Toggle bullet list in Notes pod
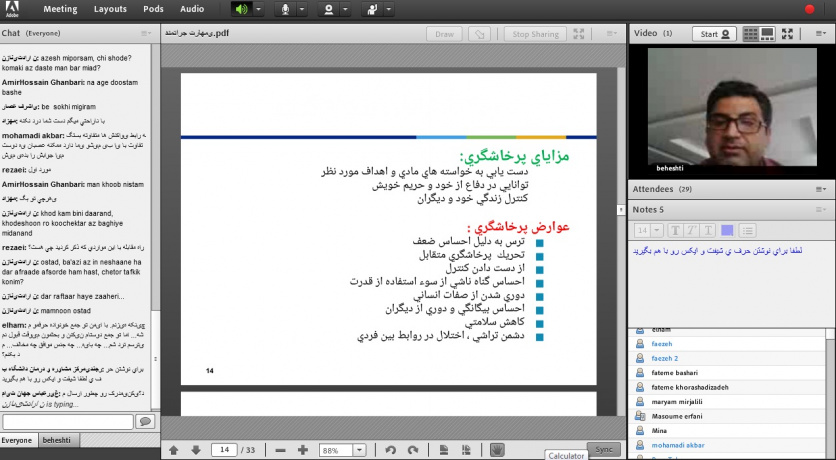 [747, 230]
